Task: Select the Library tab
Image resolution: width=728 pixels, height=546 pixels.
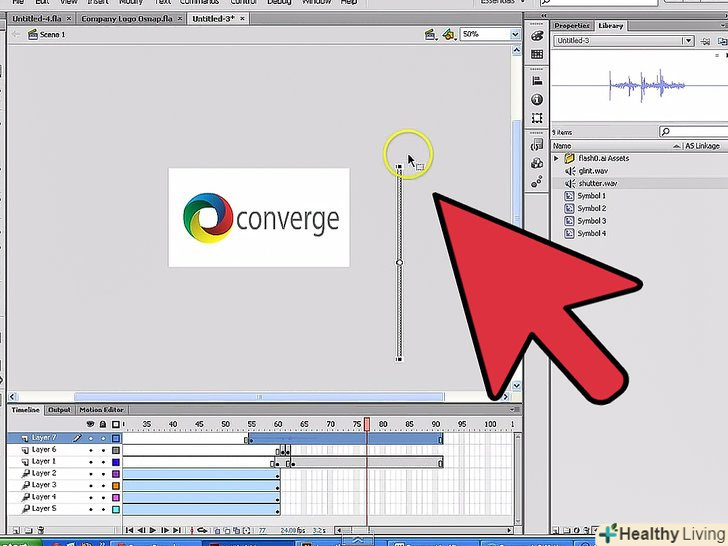Action: (x=610, y=26)
